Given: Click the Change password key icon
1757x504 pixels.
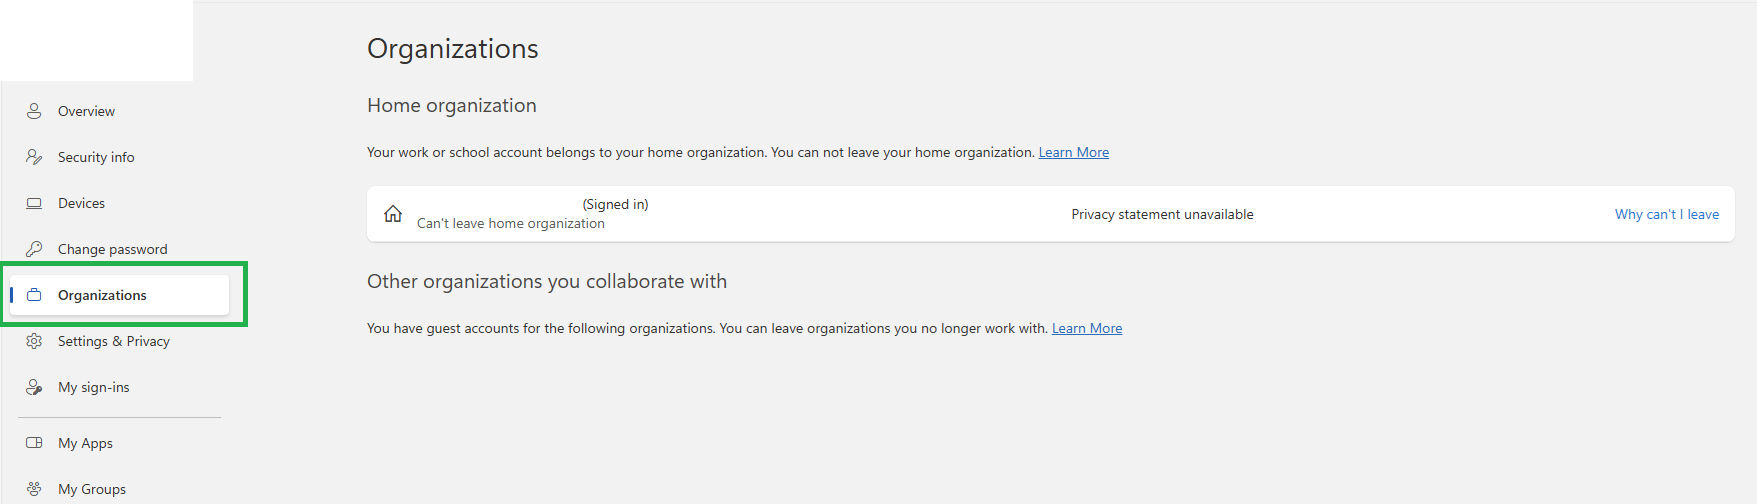Looking at the screenshot, I should pyautogui.click(x=34, y=249).
